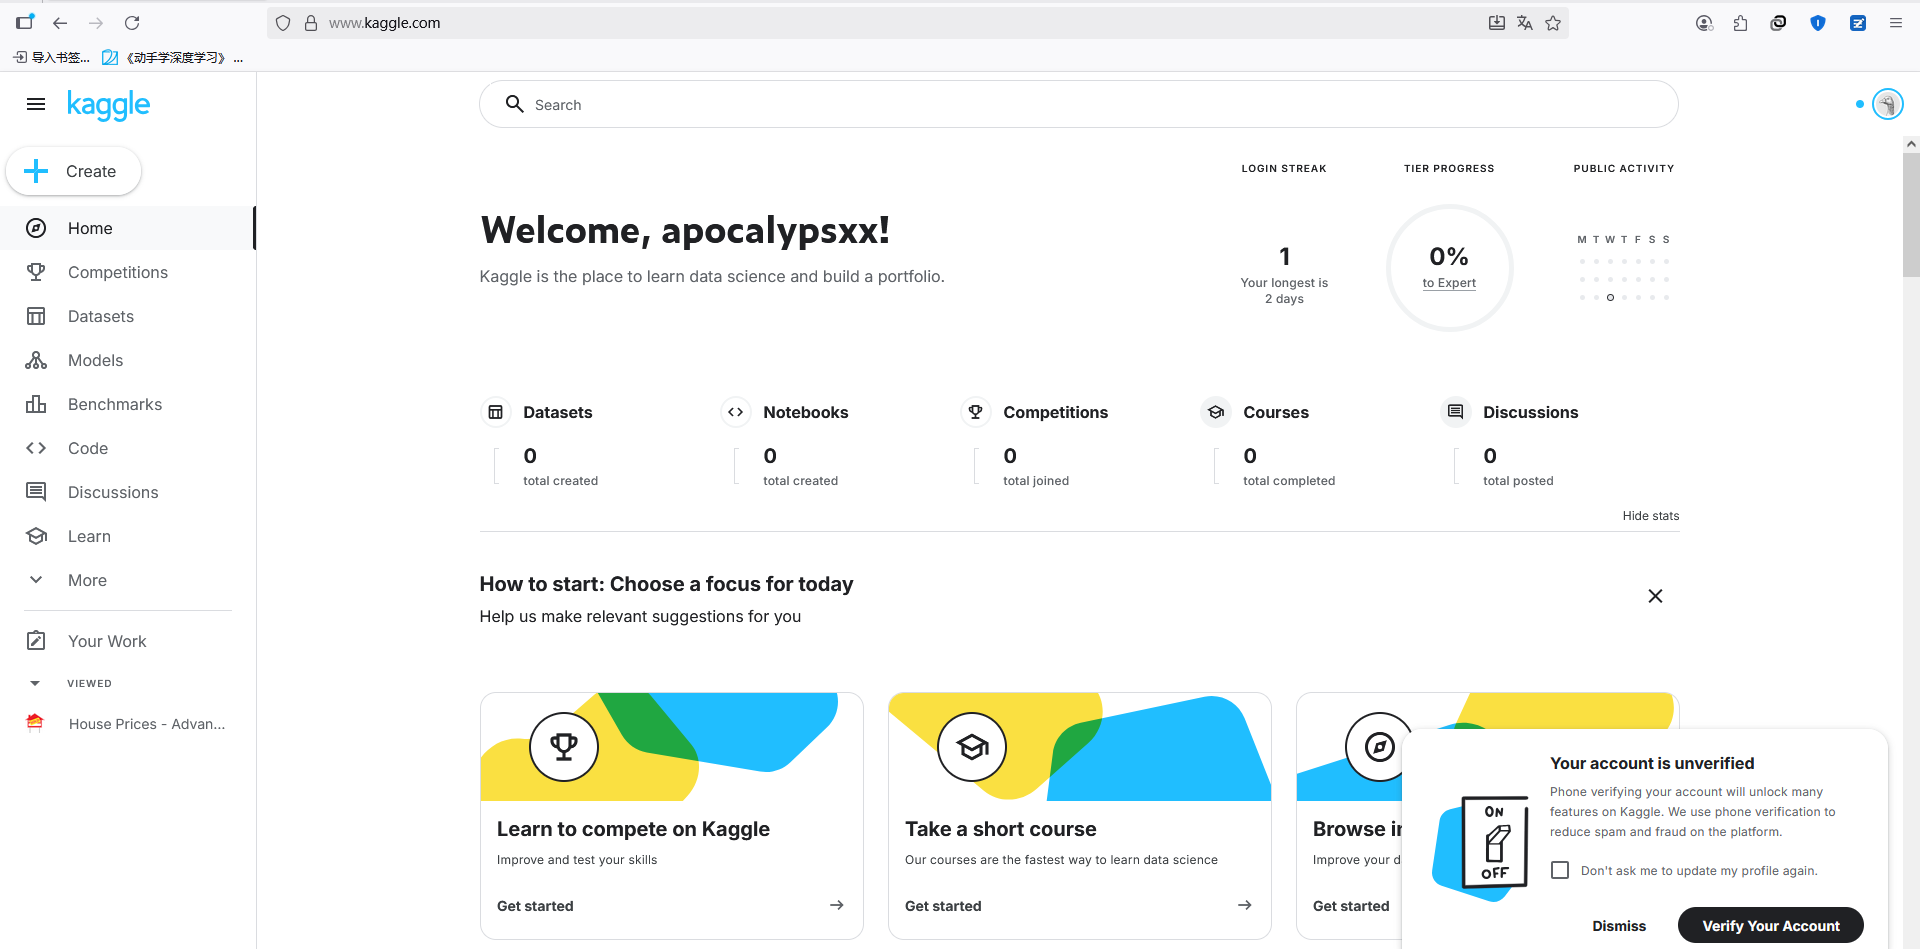Bookmark this page with star icon
Viewport: 1920px width, 949px height.
pos(1553,23)
